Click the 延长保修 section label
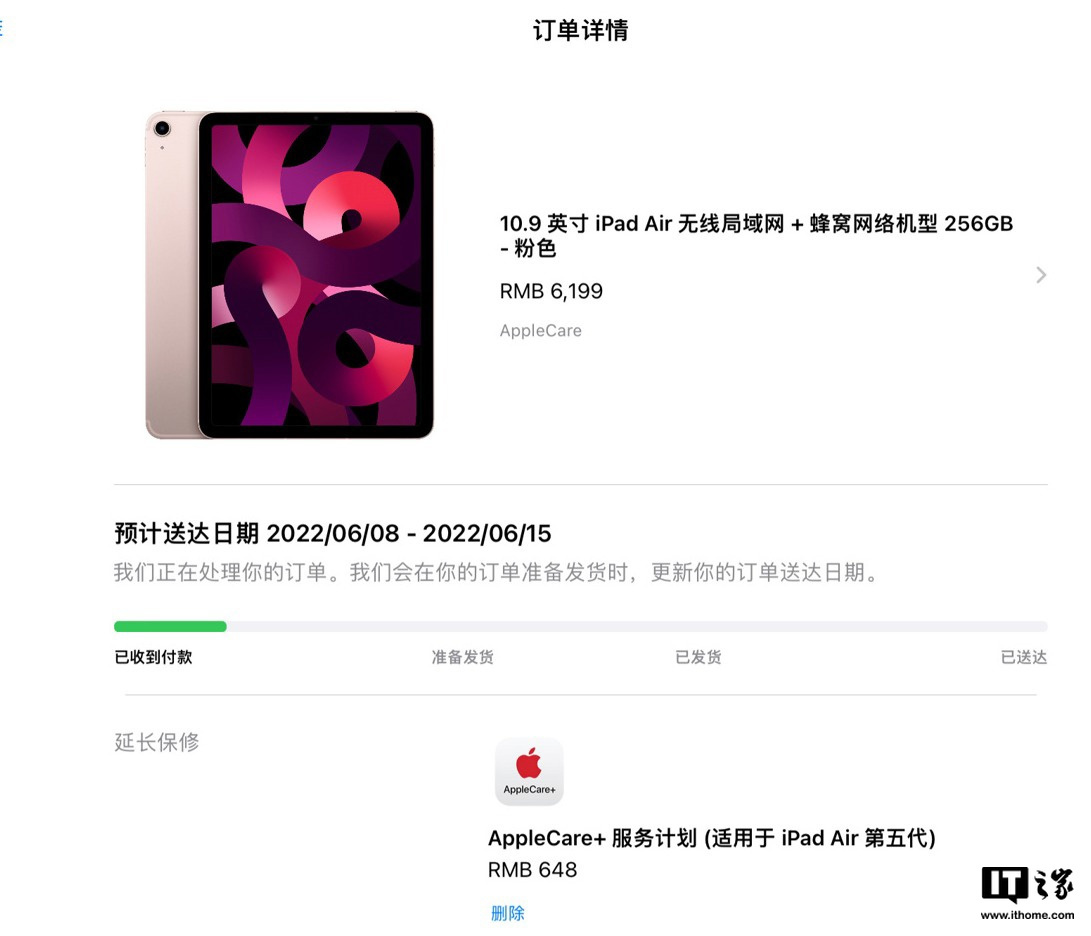The height and width of the screenshot is (936, 1091). click(x=157, y=742)
